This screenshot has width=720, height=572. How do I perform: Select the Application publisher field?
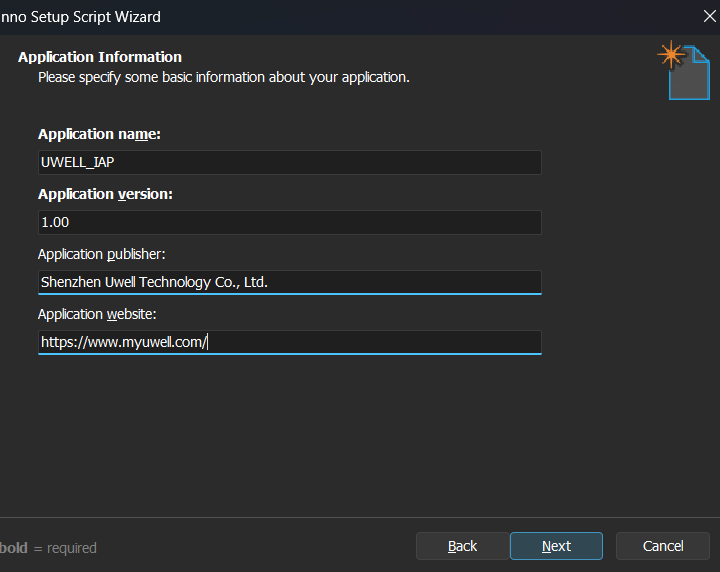(290, 282)
